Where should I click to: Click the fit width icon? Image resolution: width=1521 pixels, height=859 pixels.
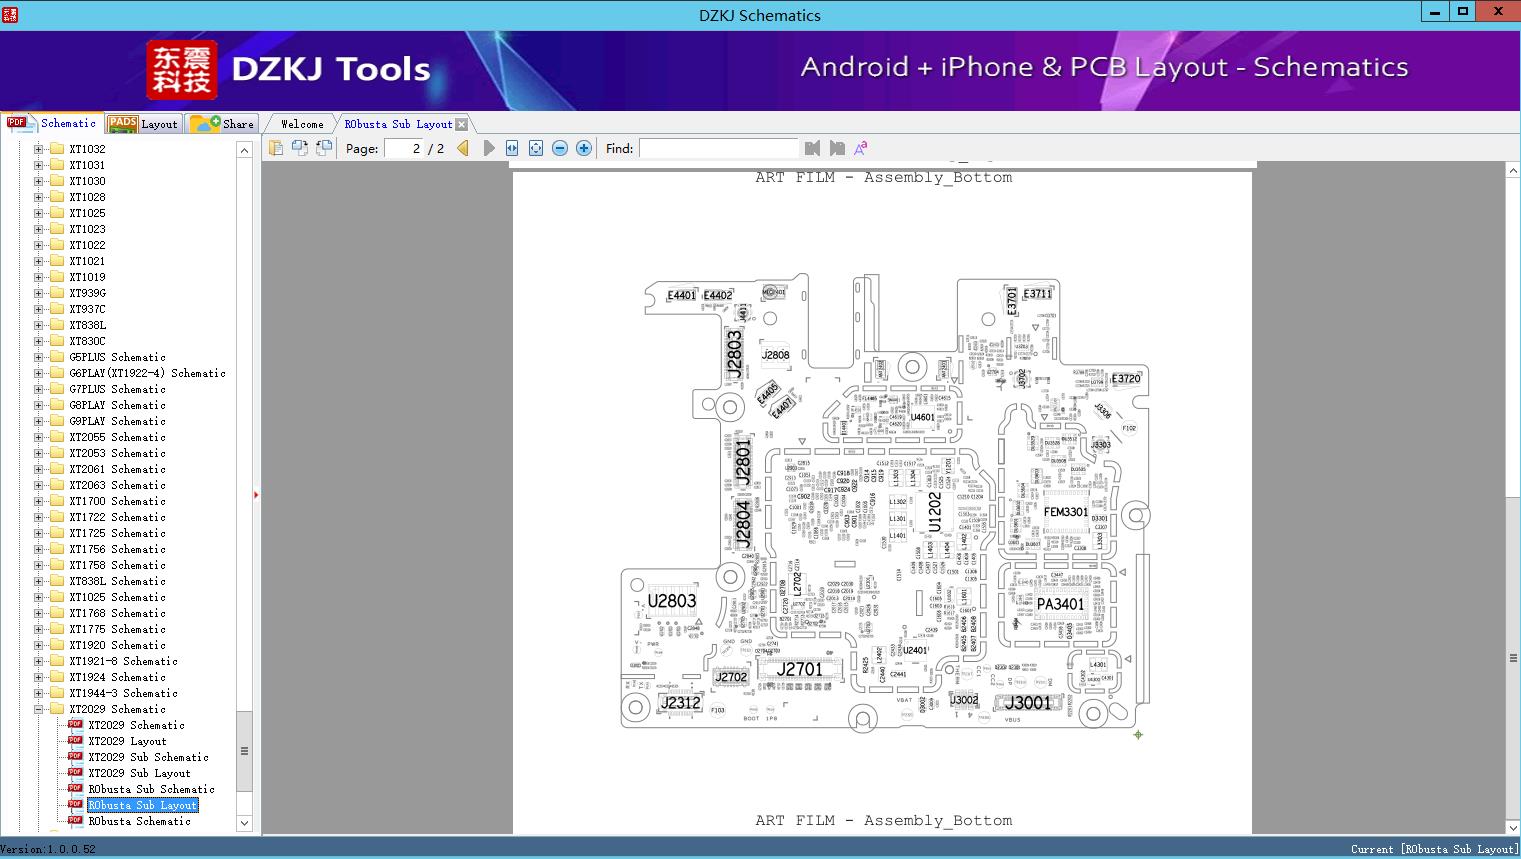pyautogui.click(x=512, y=148)
